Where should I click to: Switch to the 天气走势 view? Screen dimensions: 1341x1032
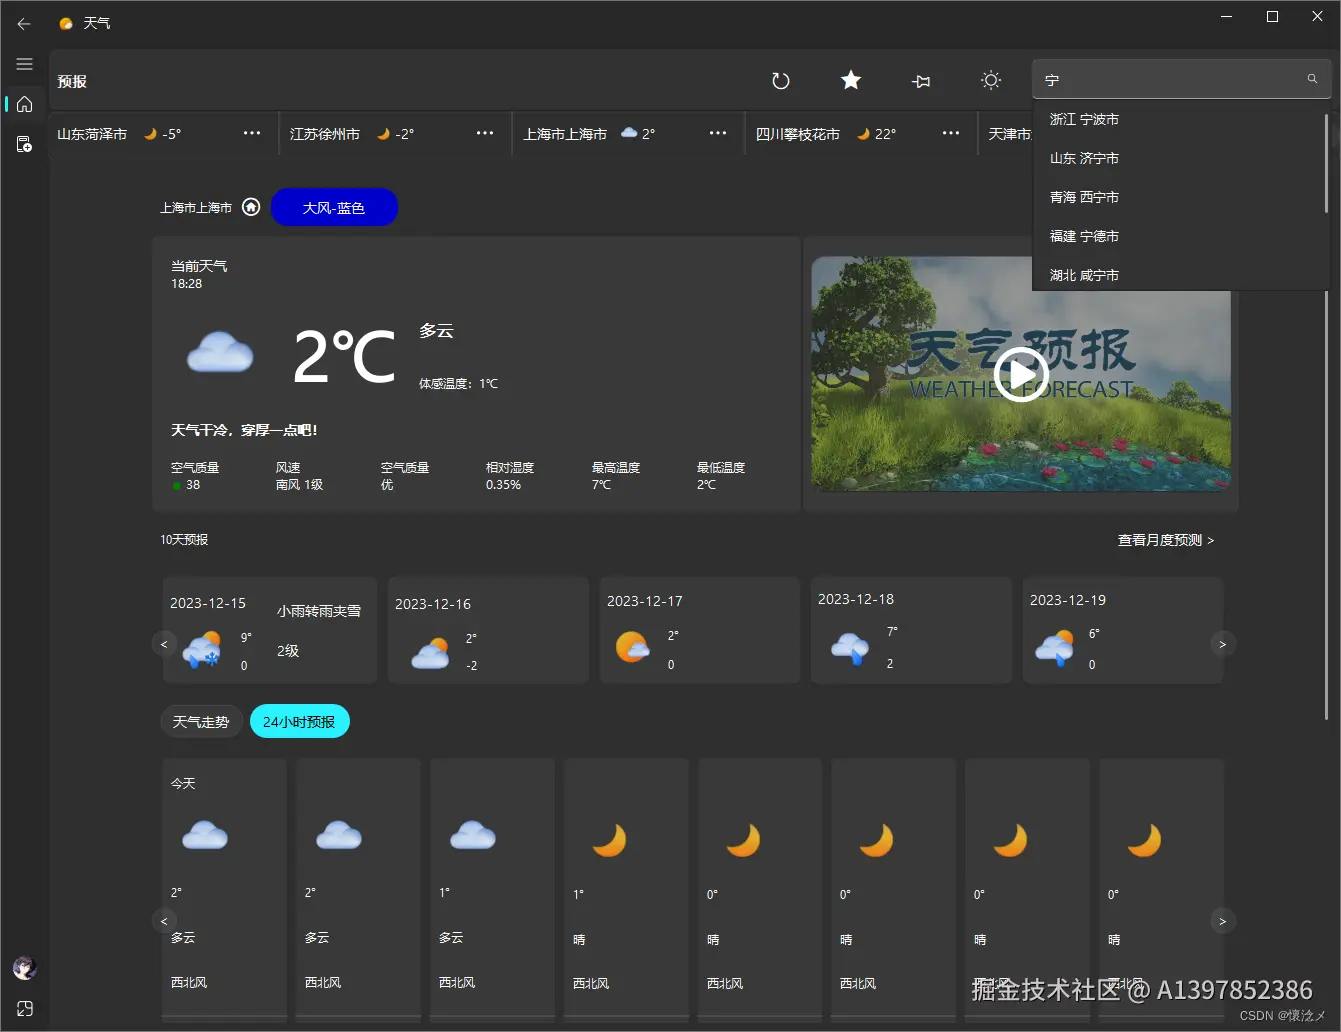201,720
